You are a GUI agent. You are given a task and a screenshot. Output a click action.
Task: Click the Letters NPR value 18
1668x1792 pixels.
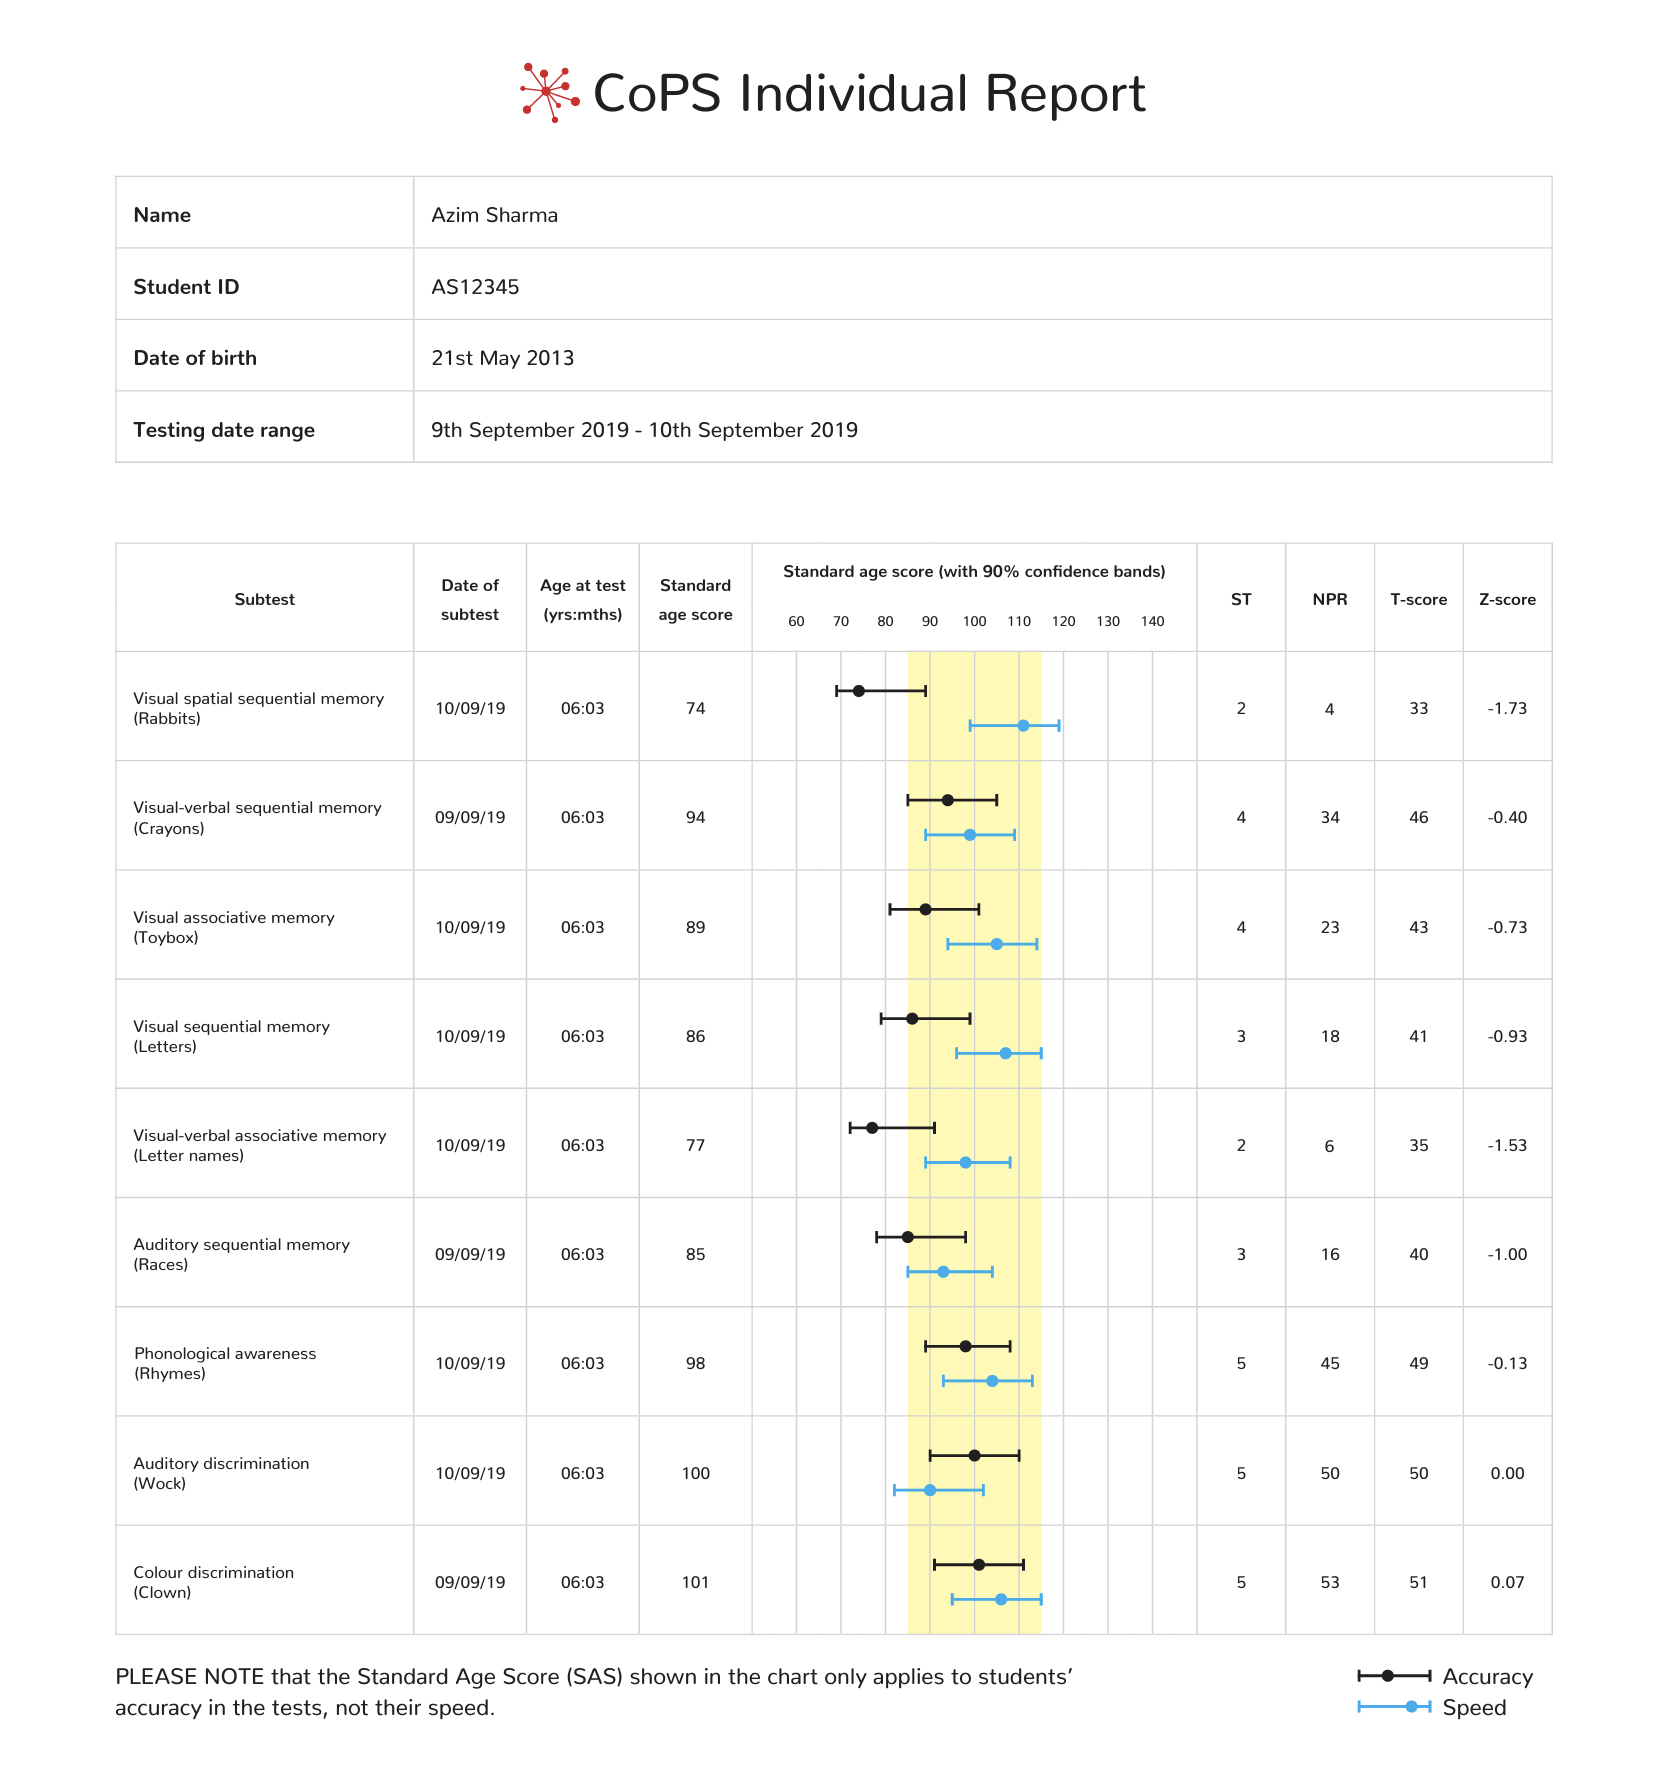tap(1330, 1036)
